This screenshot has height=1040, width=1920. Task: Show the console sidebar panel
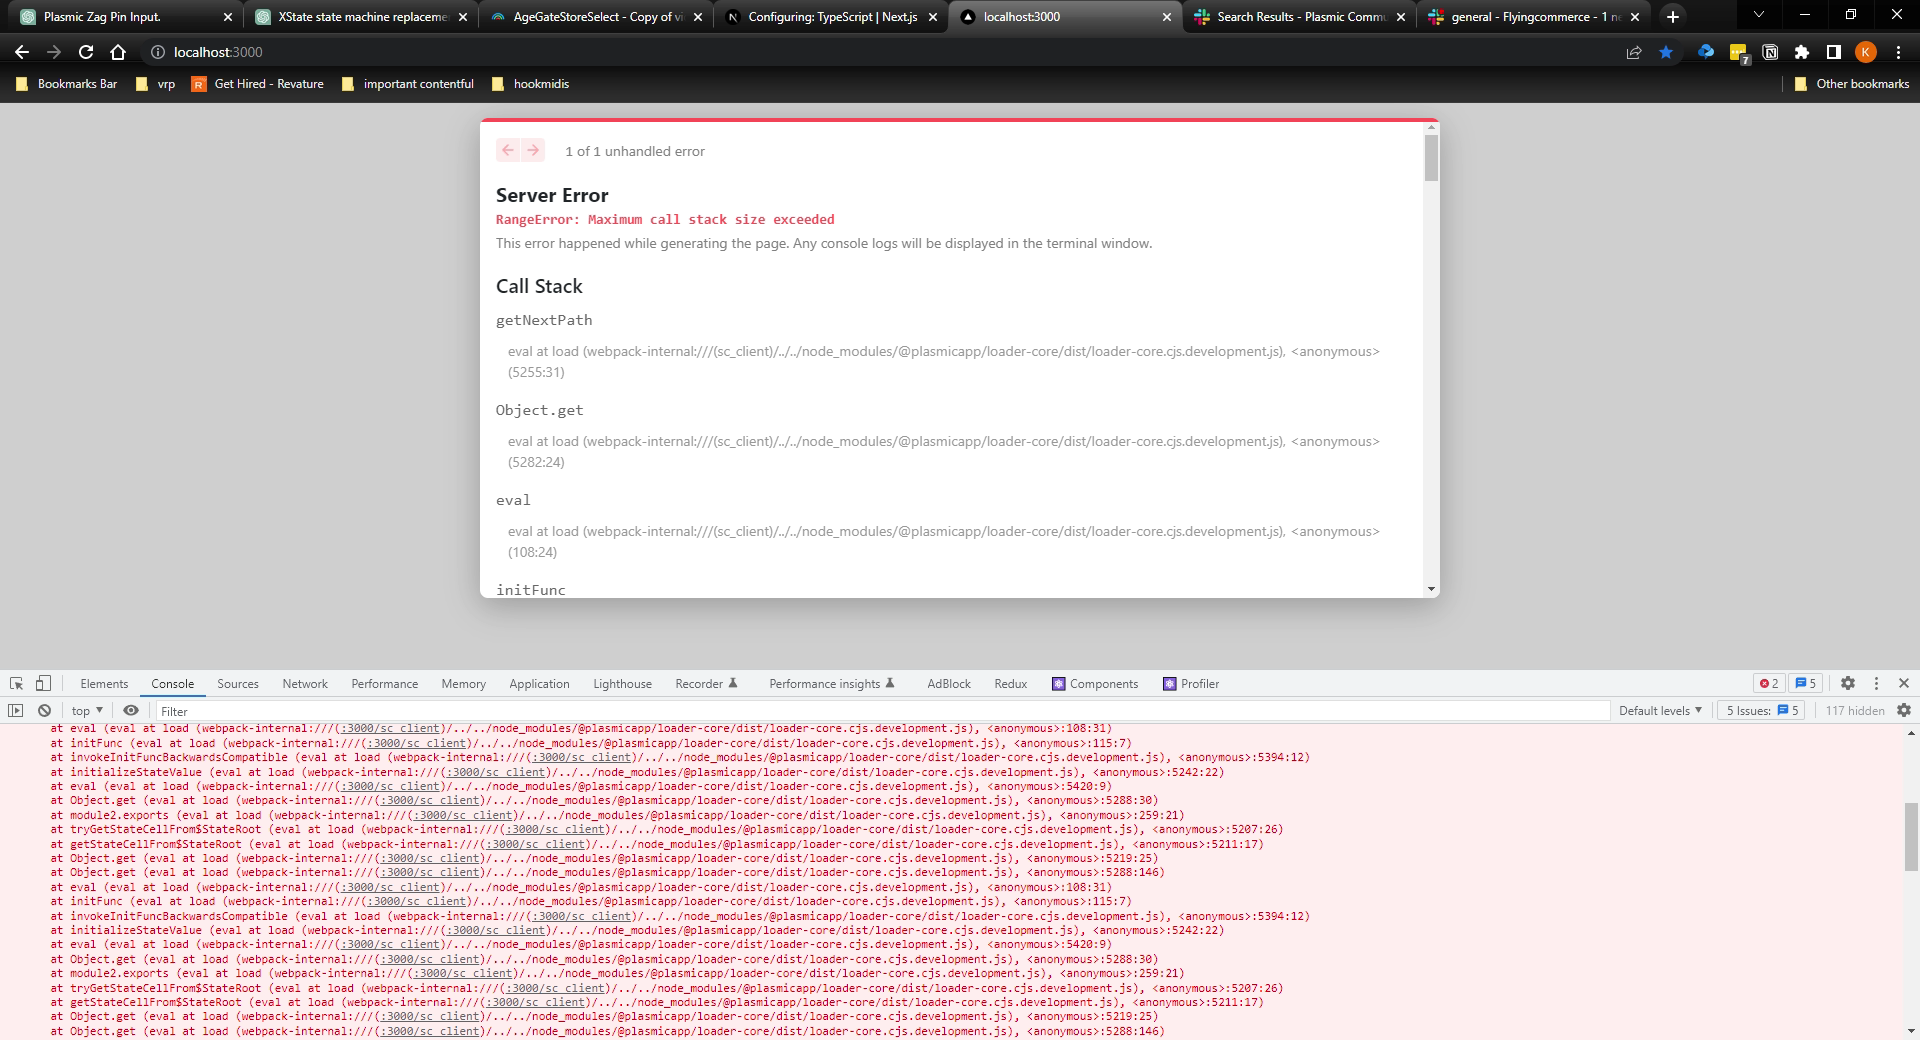point(16,711)
